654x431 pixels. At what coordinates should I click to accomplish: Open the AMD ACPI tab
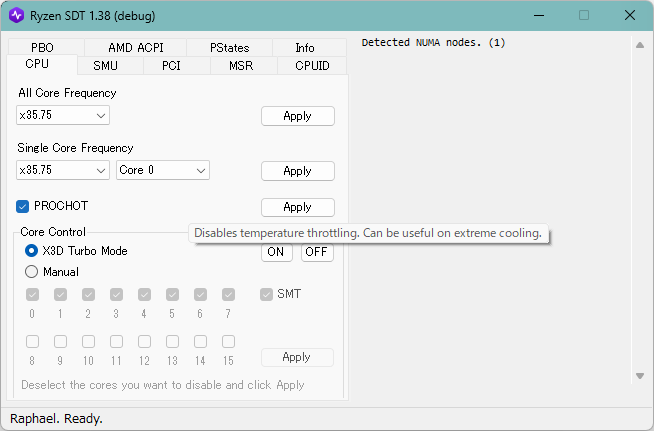click(136, 48)
